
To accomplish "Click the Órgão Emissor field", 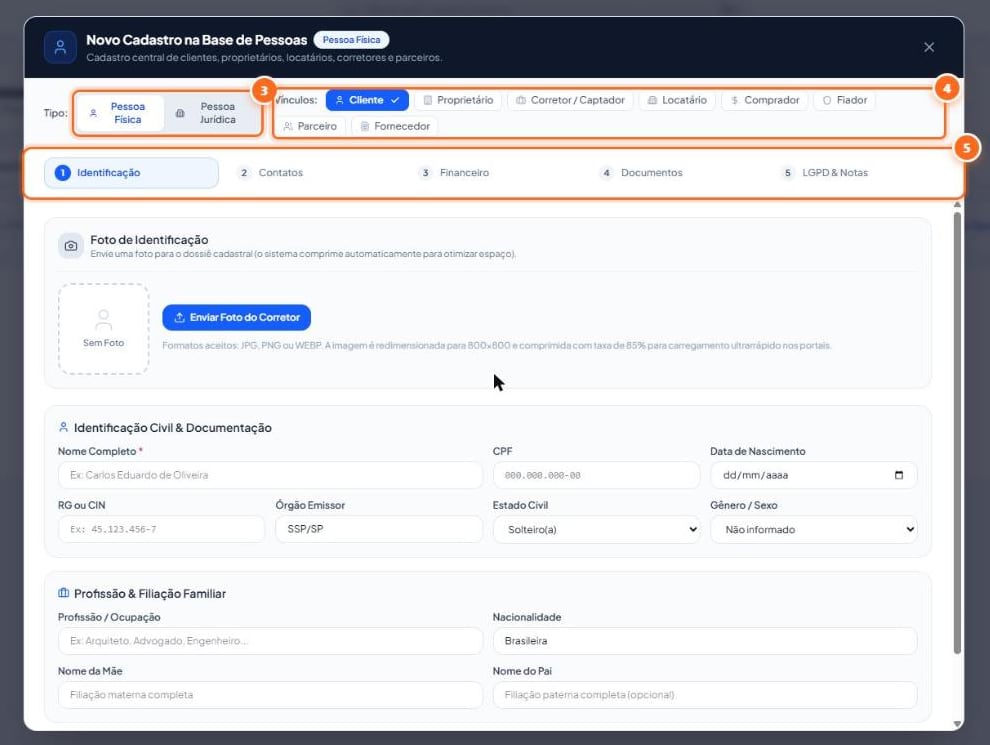I will 379,529.
